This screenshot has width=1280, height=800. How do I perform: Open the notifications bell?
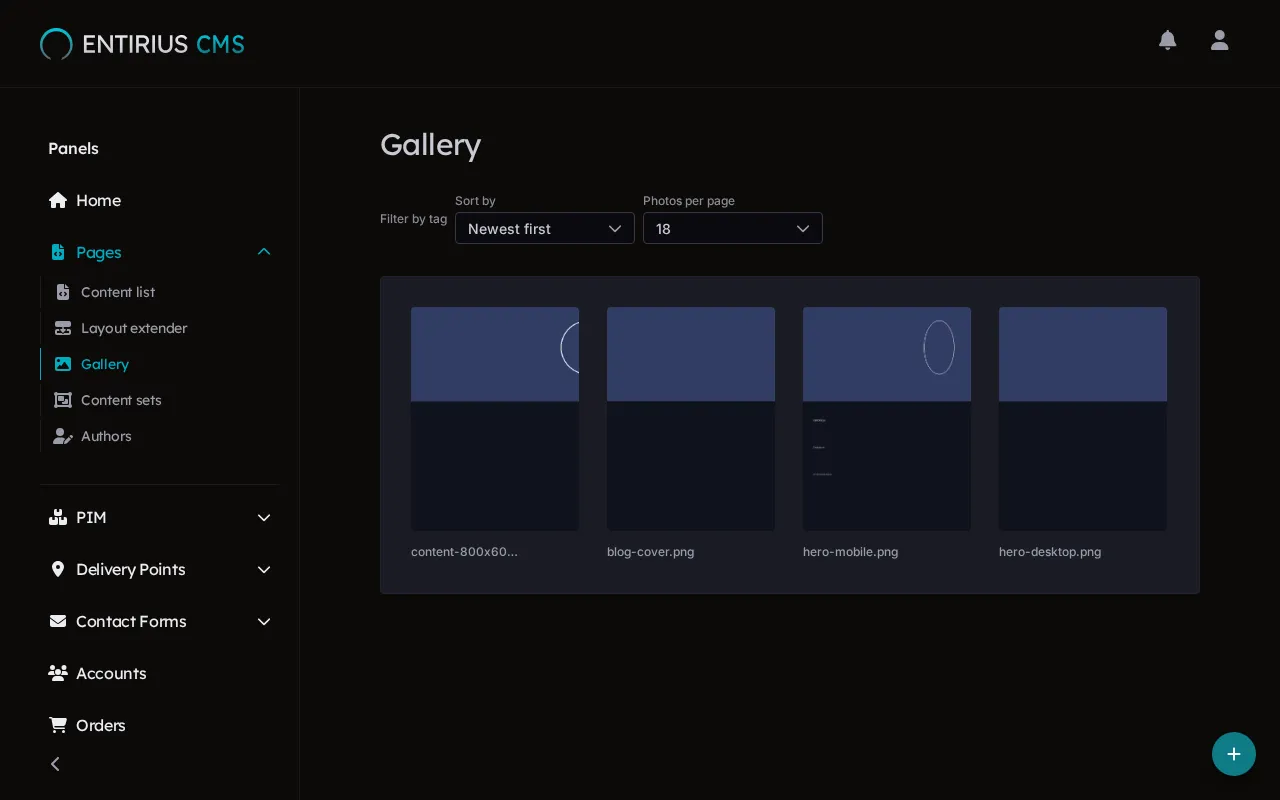(1167, 40)
